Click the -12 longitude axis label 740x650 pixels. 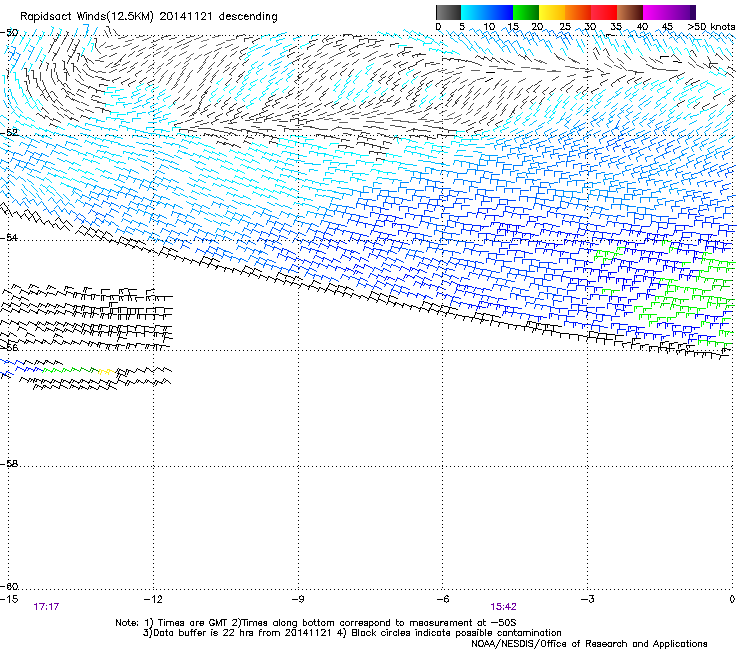153,599
